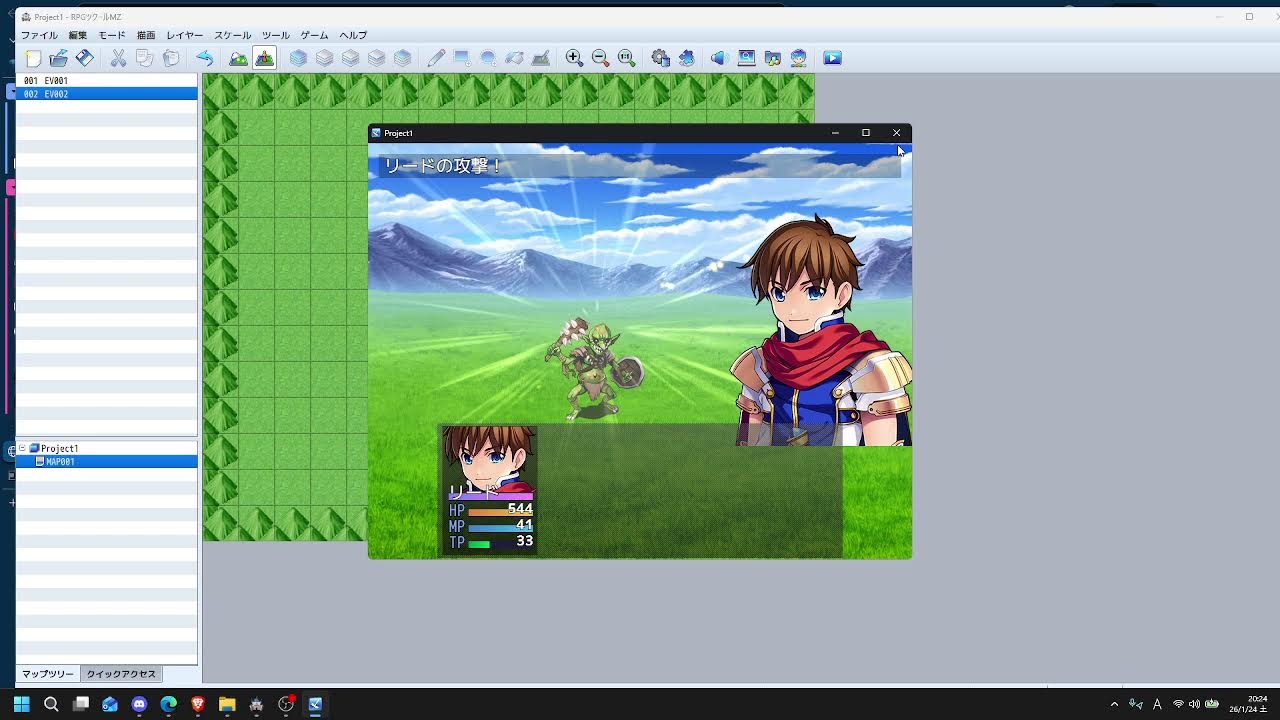Image resolution: width=1280 pixels, height=720 pixels.
Task: Open the ファイル menu
Action: pos(40,35)
